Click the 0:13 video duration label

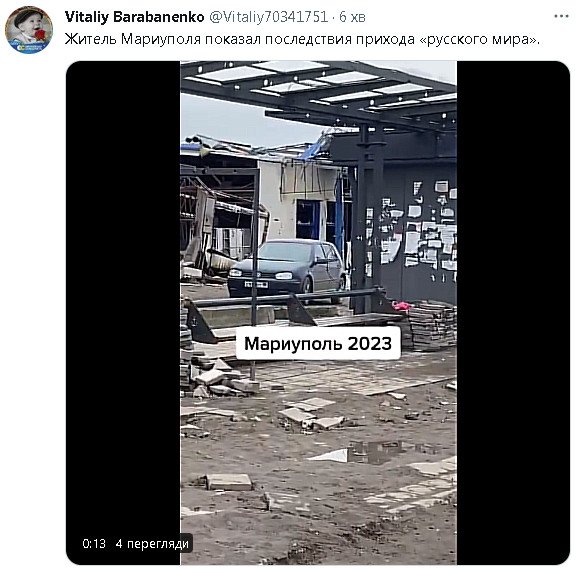tap(94, 544)
